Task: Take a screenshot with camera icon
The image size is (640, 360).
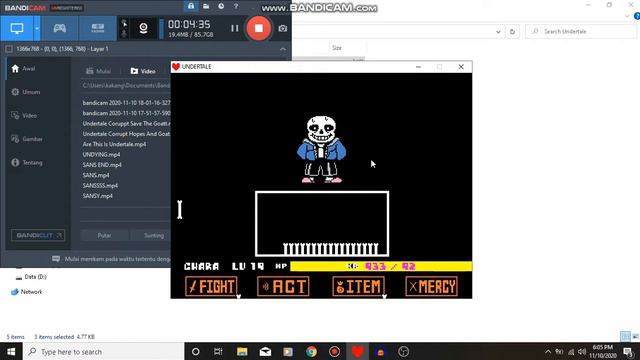Action: pos(282,29)
